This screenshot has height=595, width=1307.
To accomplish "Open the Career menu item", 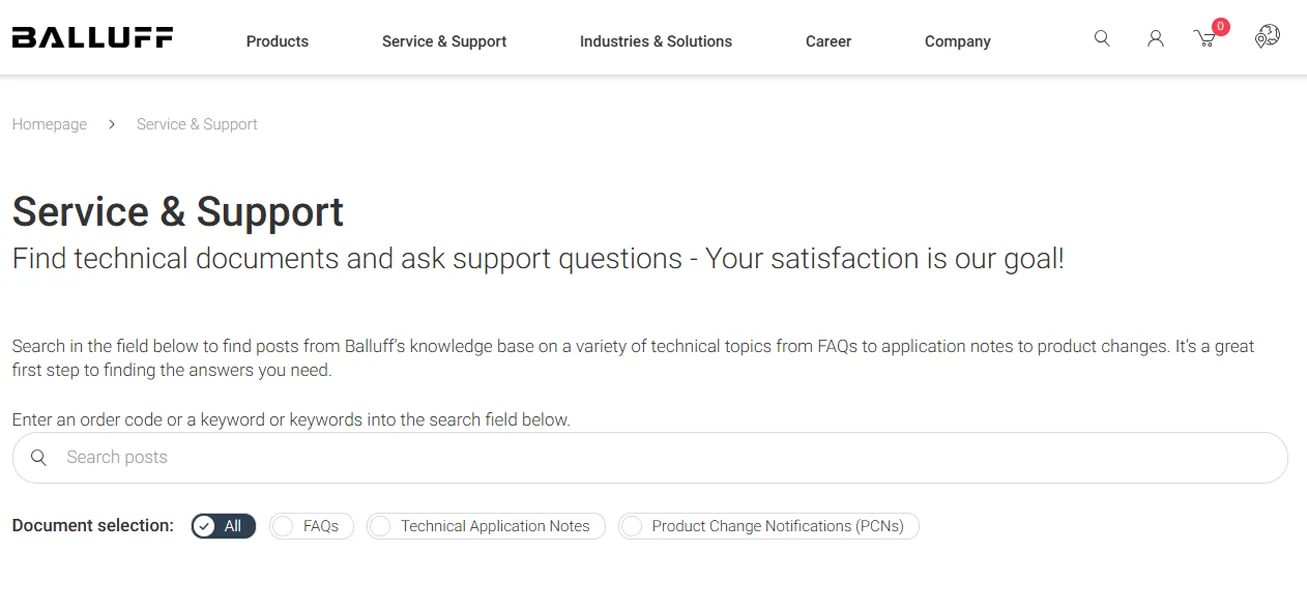I will pyautogui.click(x=828, y=41).
